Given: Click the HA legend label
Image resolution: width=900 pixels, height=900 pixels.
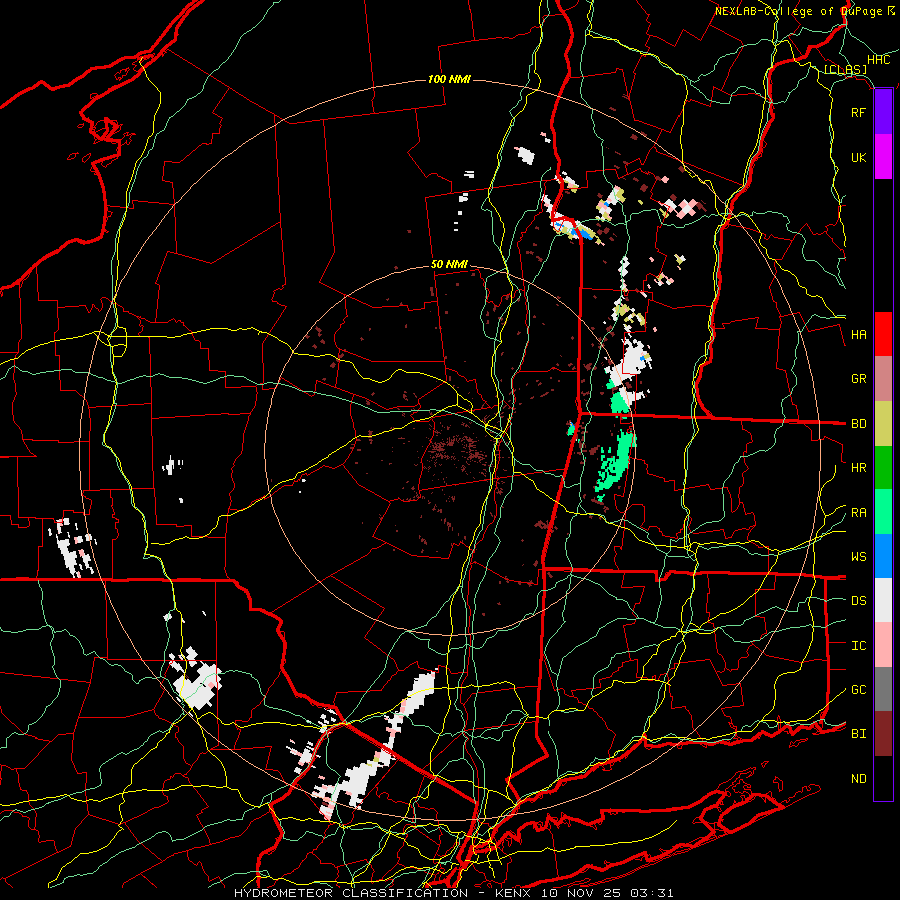Looking at the screenshot, I should click(858, 335).
